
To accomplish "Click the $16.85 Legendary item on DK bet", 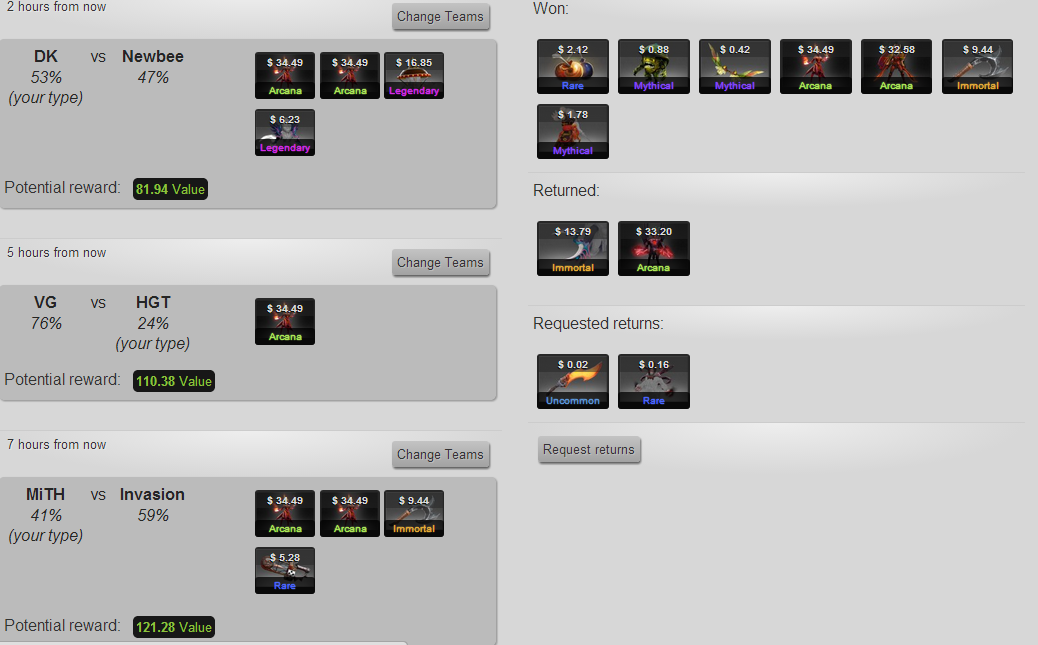I will coord(414,75).
